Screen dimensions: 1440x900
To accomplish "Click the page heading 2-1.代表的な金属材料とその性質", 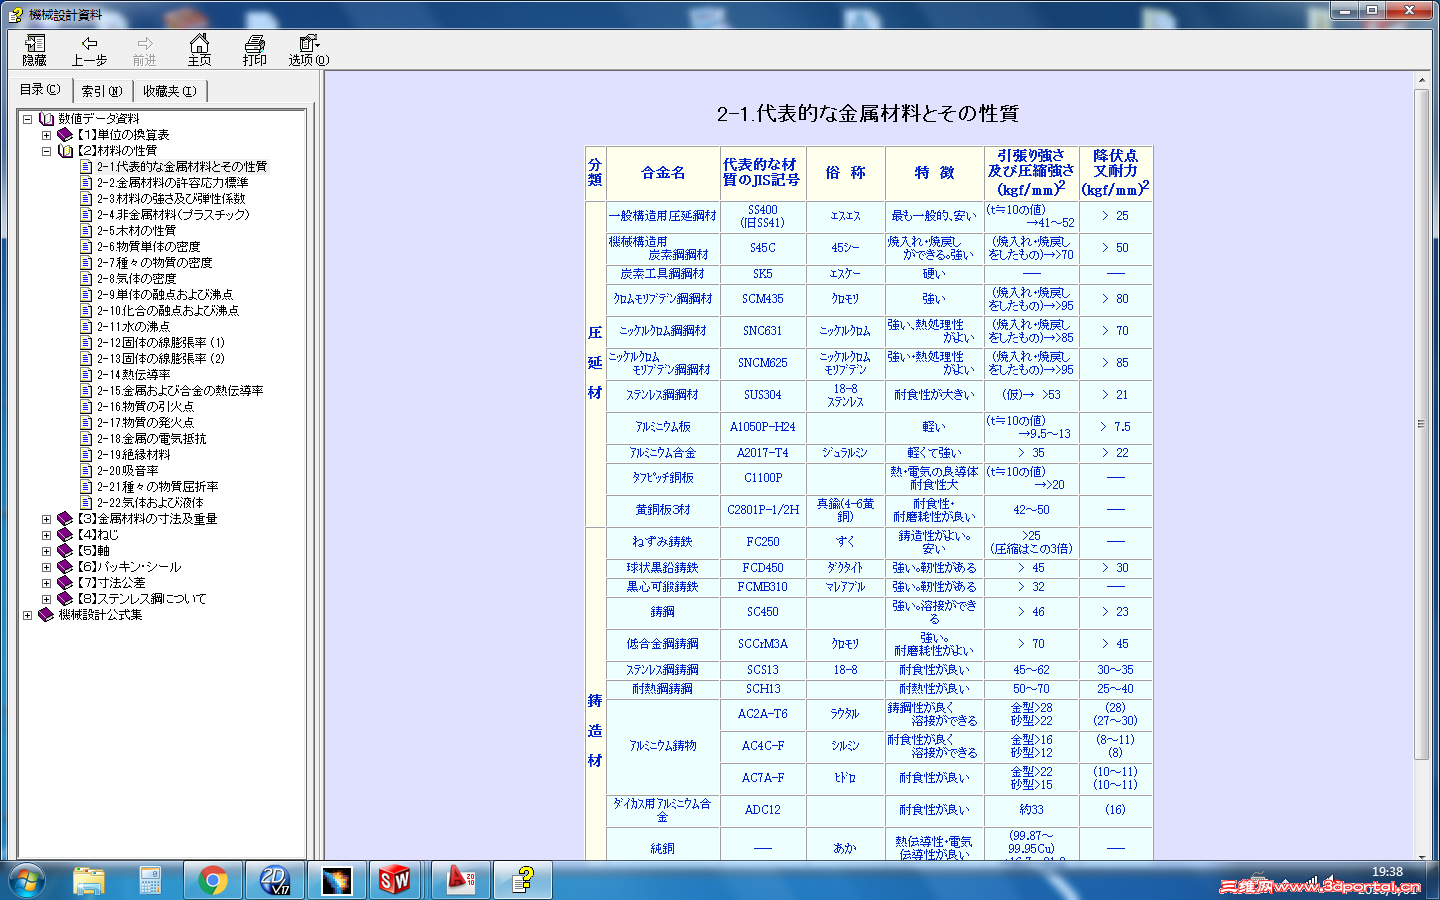I will pos(868,114).
